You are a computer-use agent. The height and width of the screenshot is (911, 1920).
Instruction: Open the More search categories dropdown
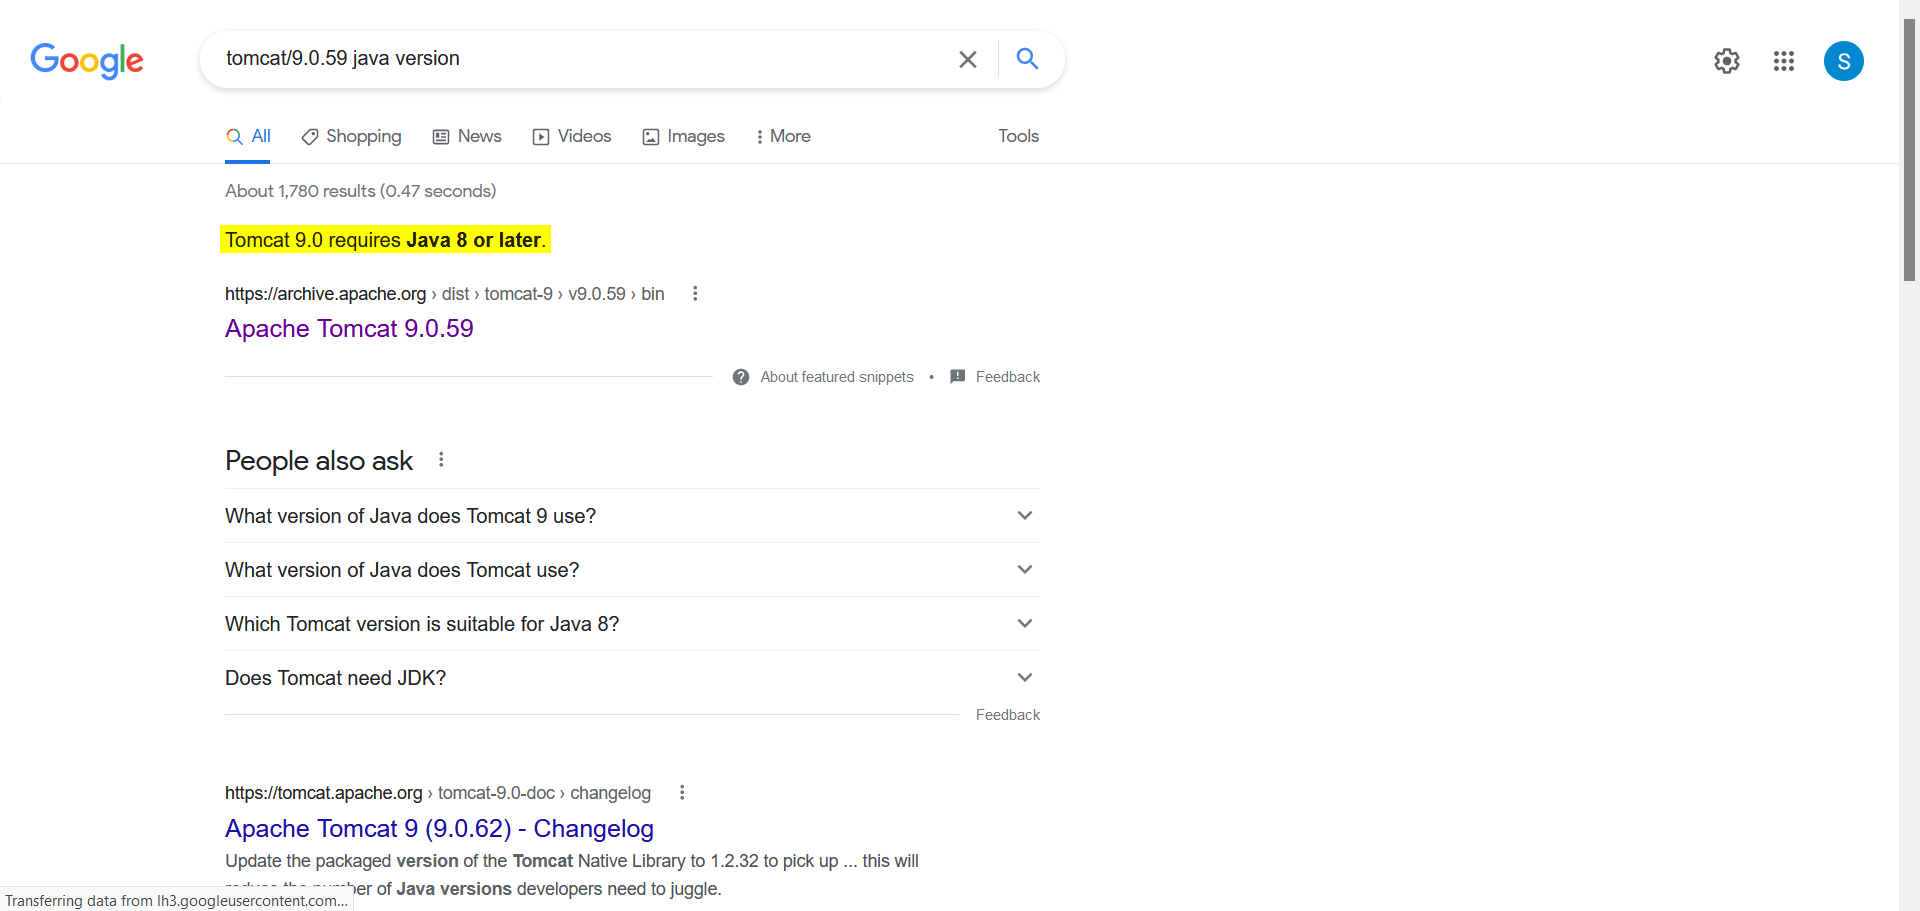[782, 137]
